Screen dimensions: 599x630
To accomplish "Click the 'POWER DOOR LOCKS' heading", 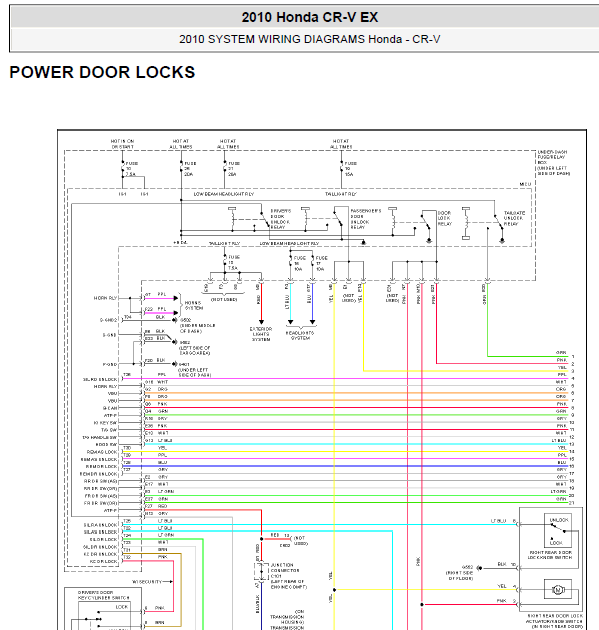I will (102, 72).
